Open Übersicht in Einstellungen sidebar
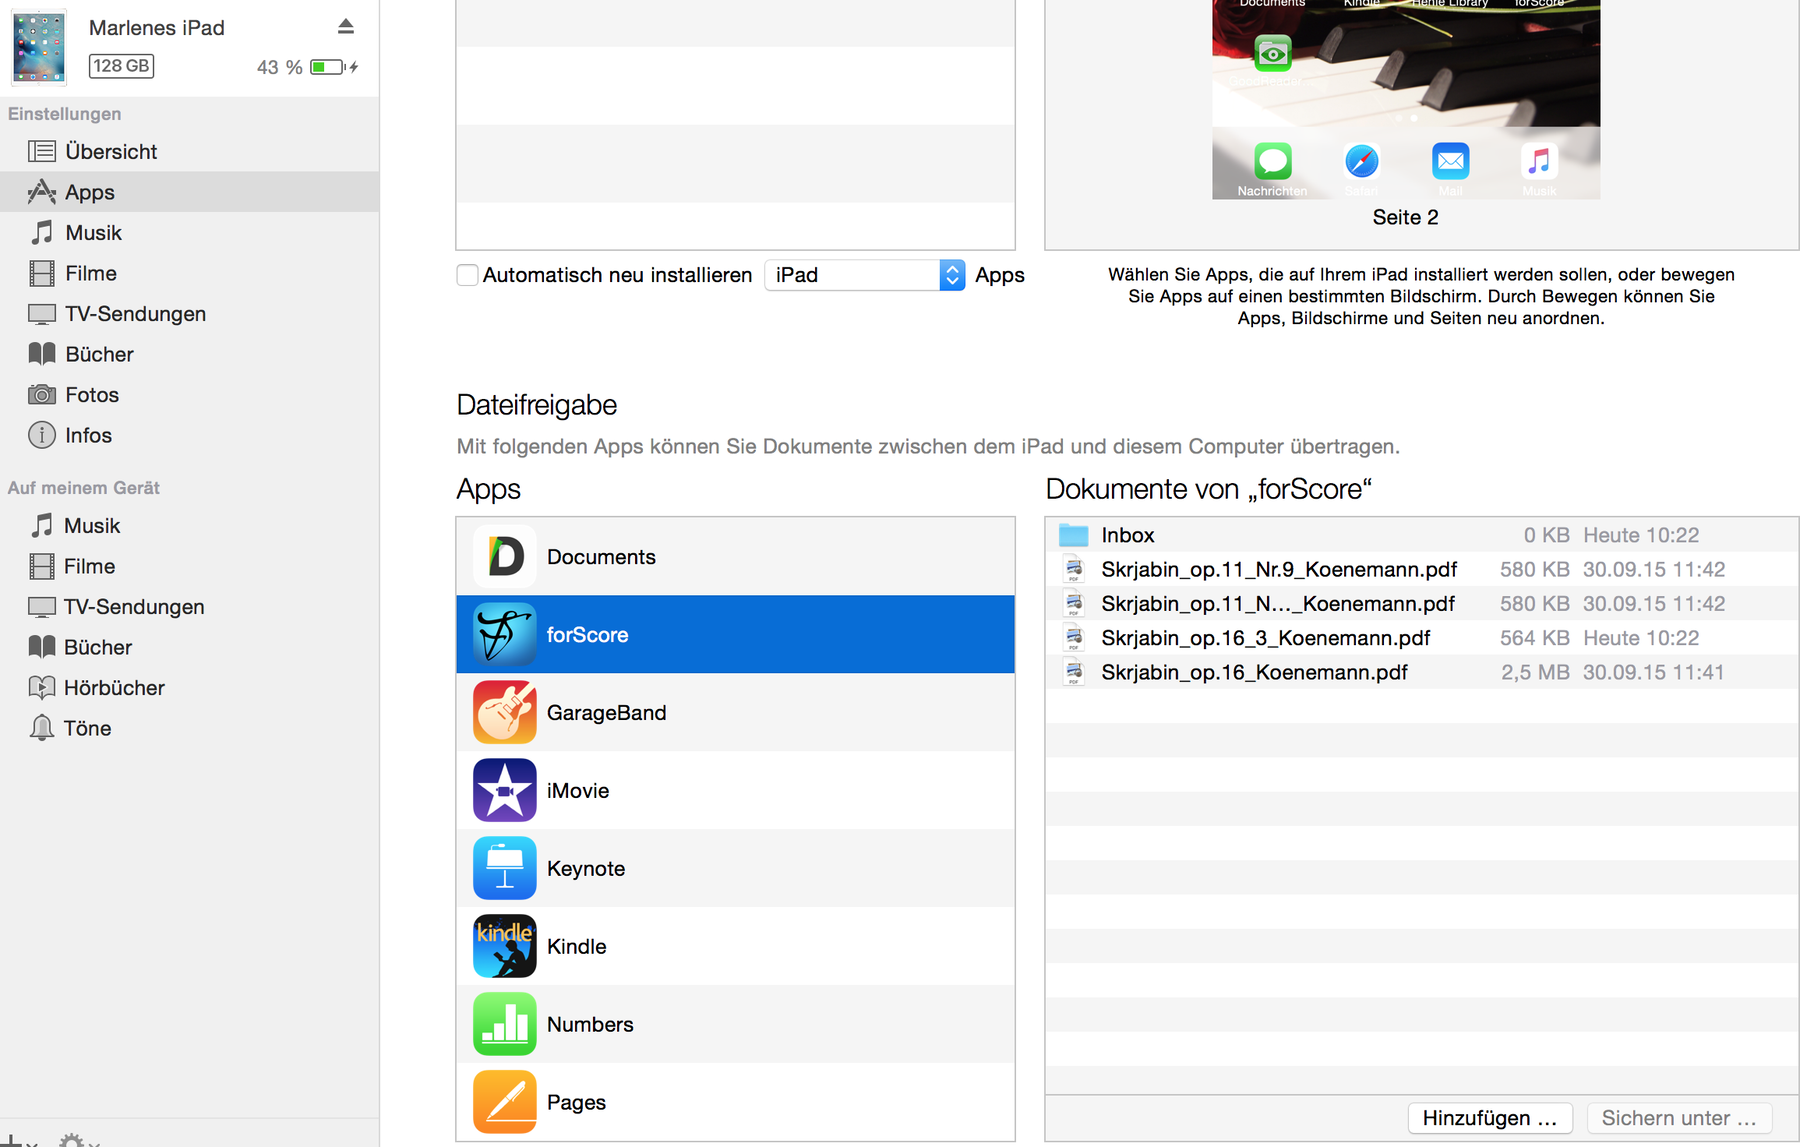Screen dimensions: 1800x1147 tap(189, 151)
